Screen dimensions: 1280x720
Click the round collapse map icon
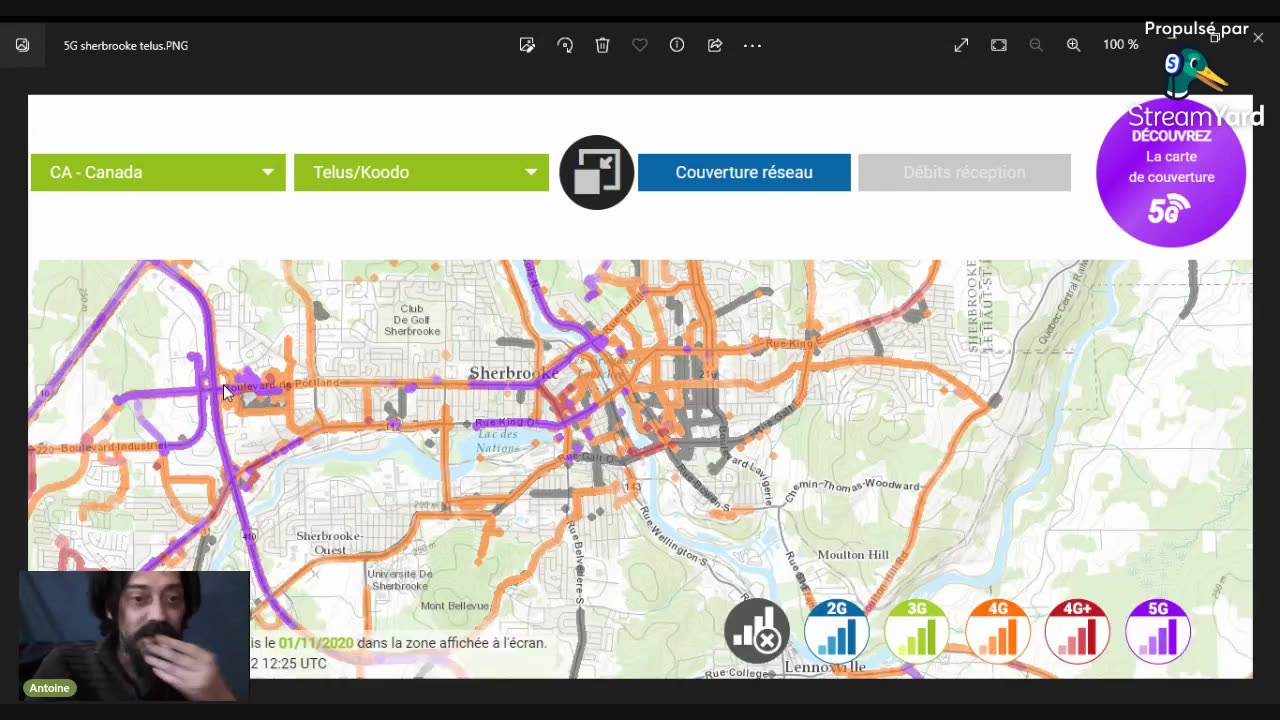(596, 172)
